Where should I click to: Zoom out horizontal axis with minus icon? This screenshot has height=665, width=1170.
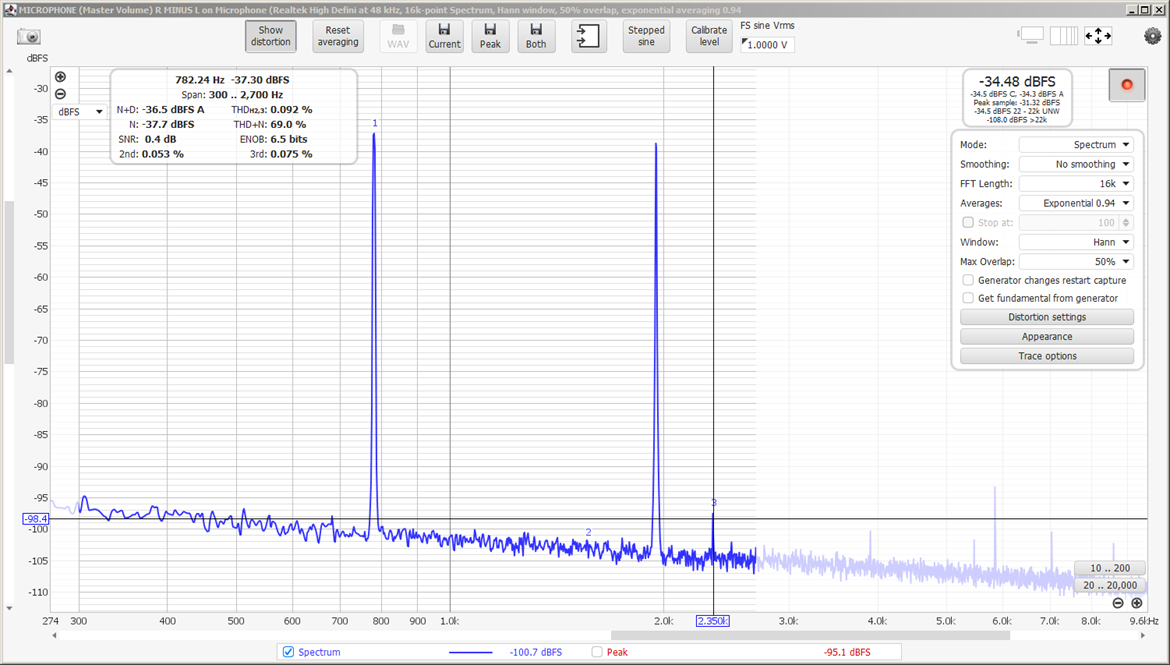[1118, 603]
